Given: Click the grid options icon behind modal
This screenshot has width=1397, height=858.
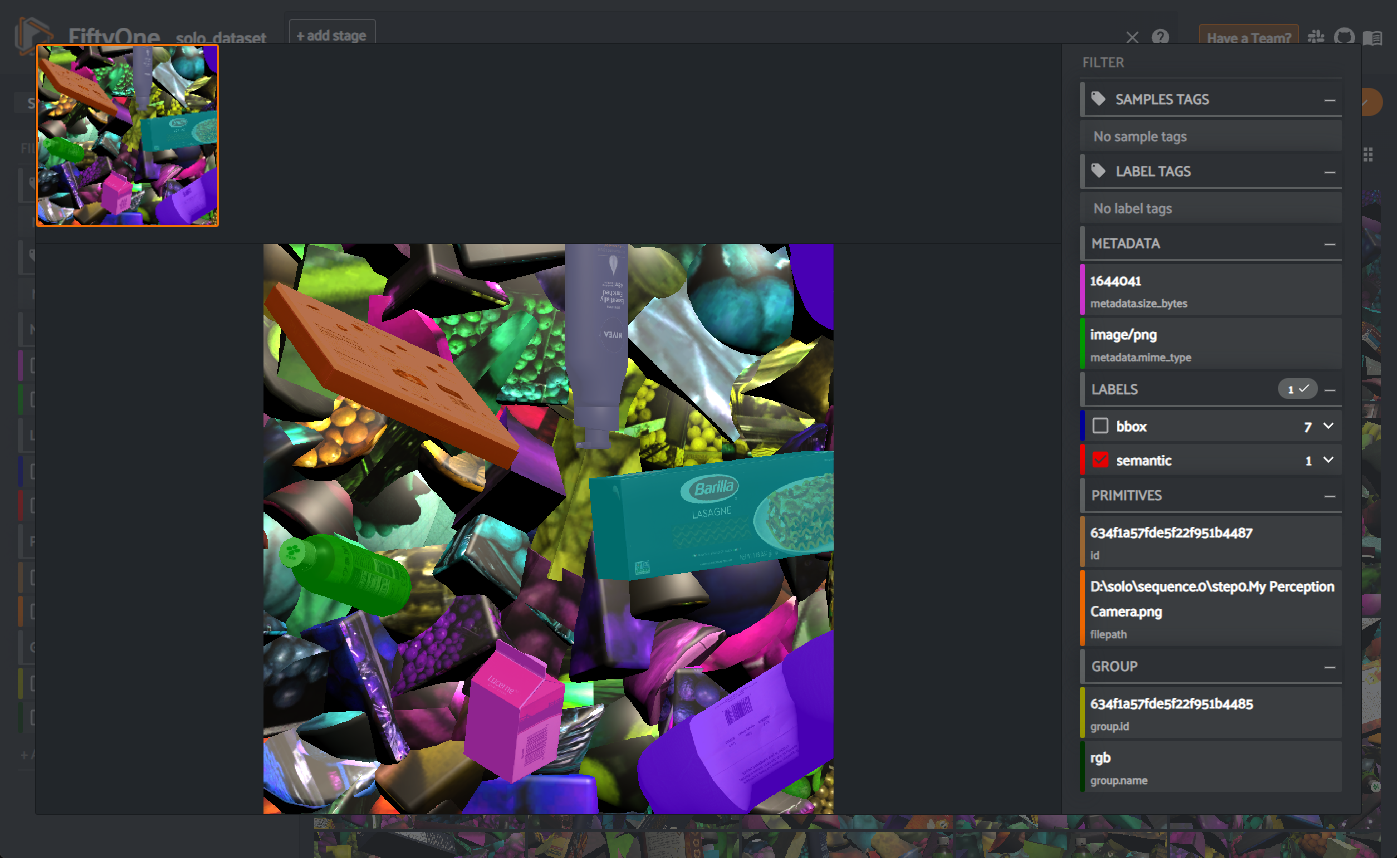Looking at the screenshot, I should [x=1369, y=153].
